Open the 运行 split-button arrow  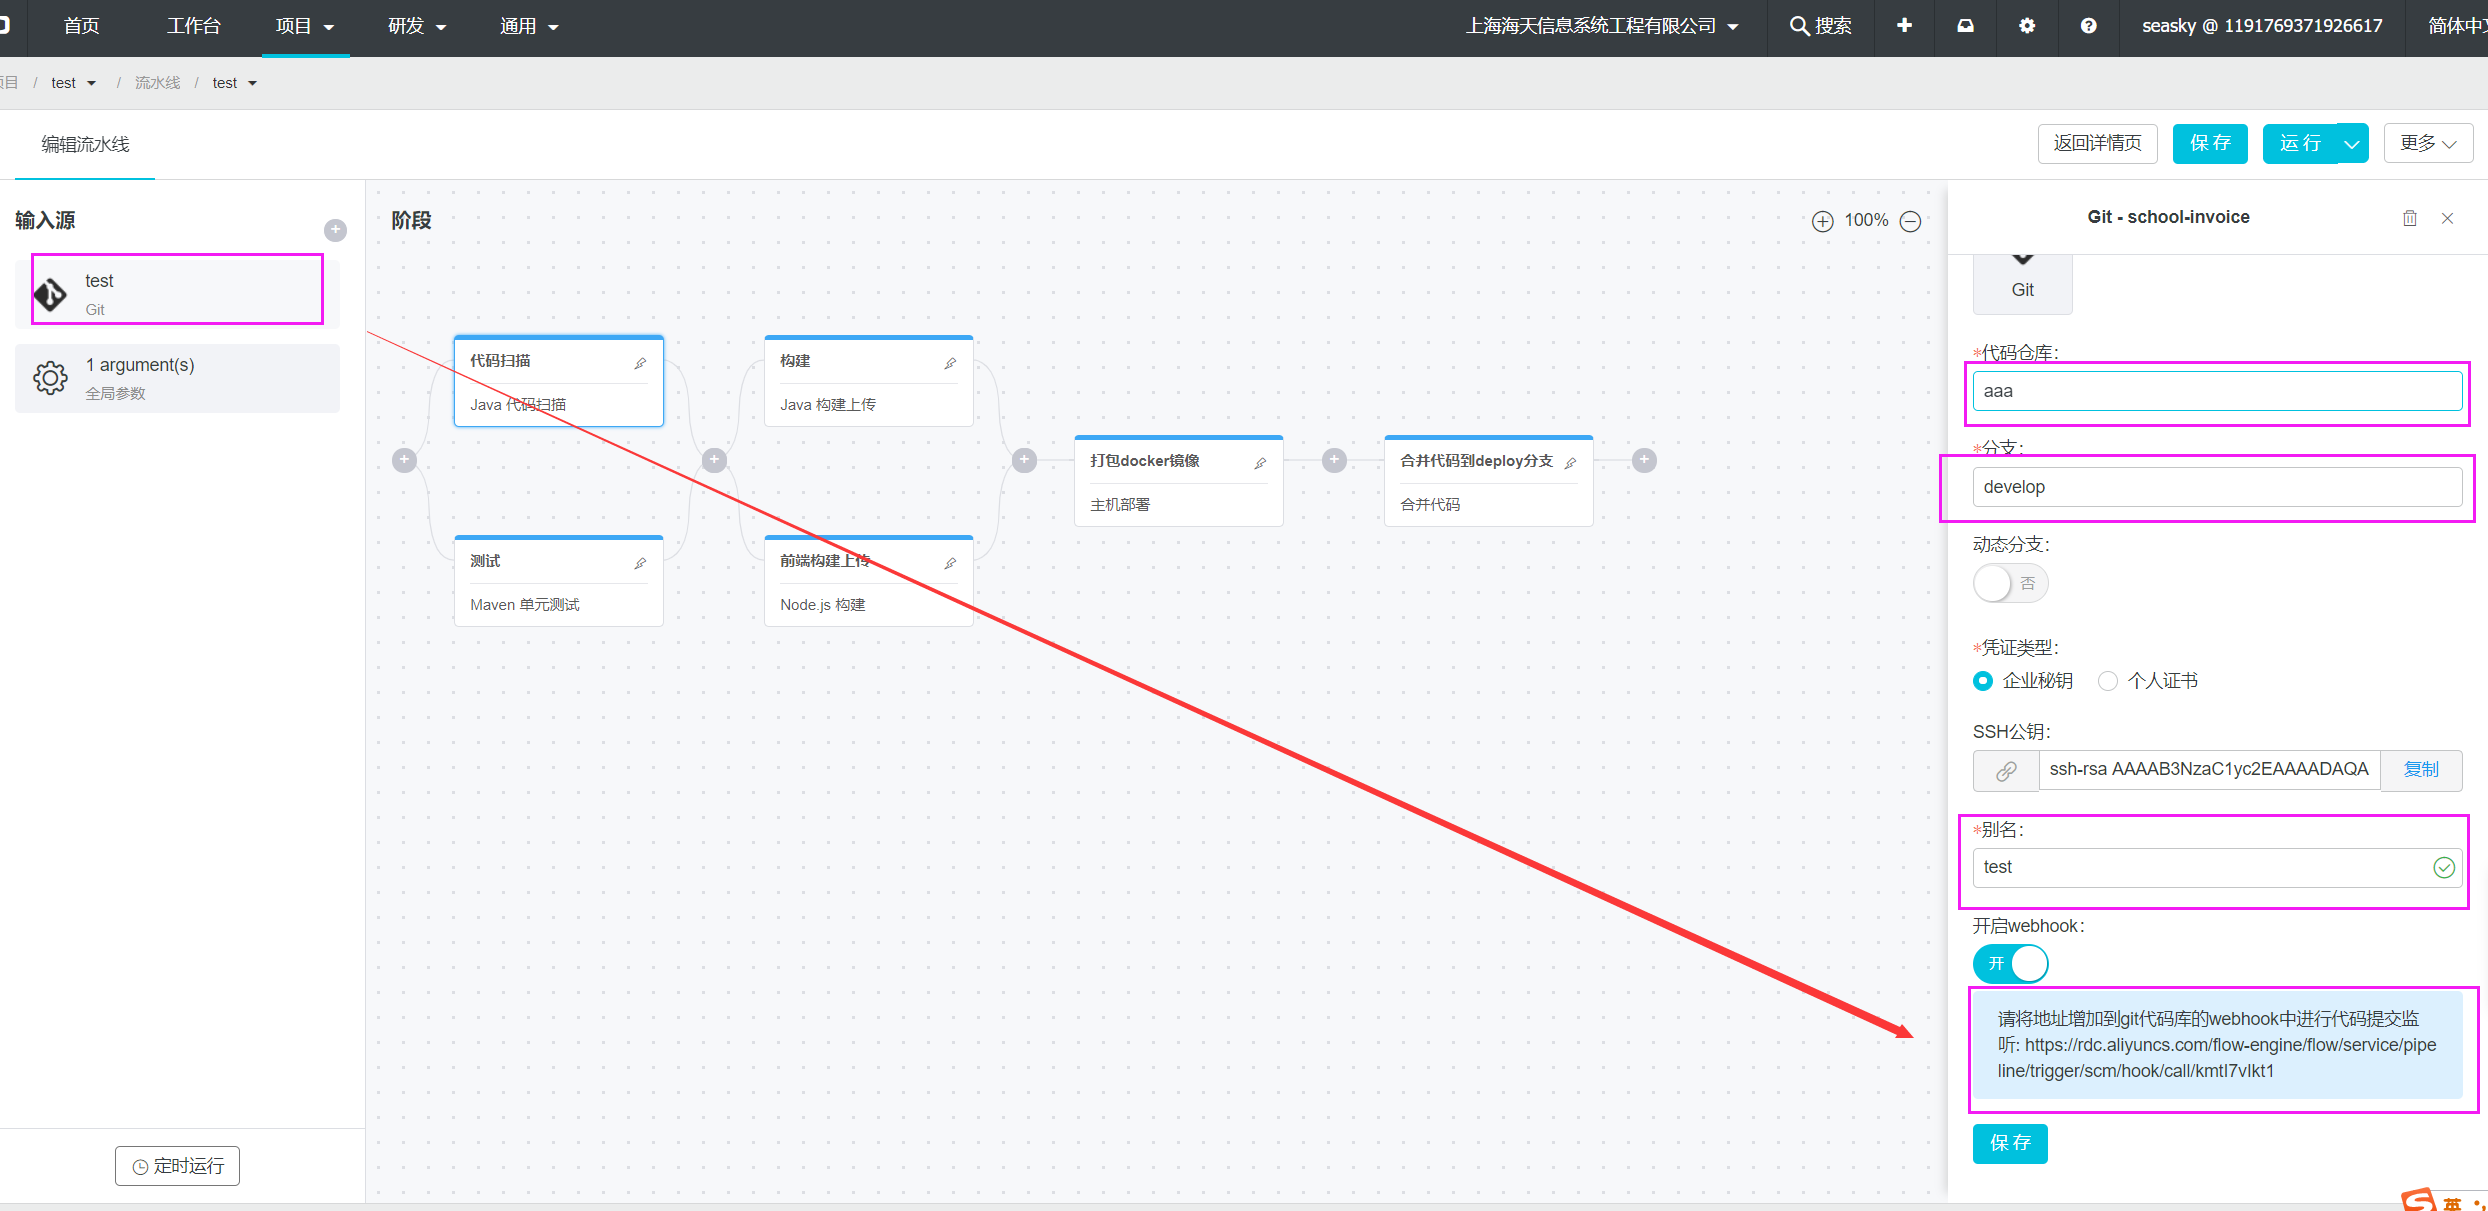click(2352, 144)
